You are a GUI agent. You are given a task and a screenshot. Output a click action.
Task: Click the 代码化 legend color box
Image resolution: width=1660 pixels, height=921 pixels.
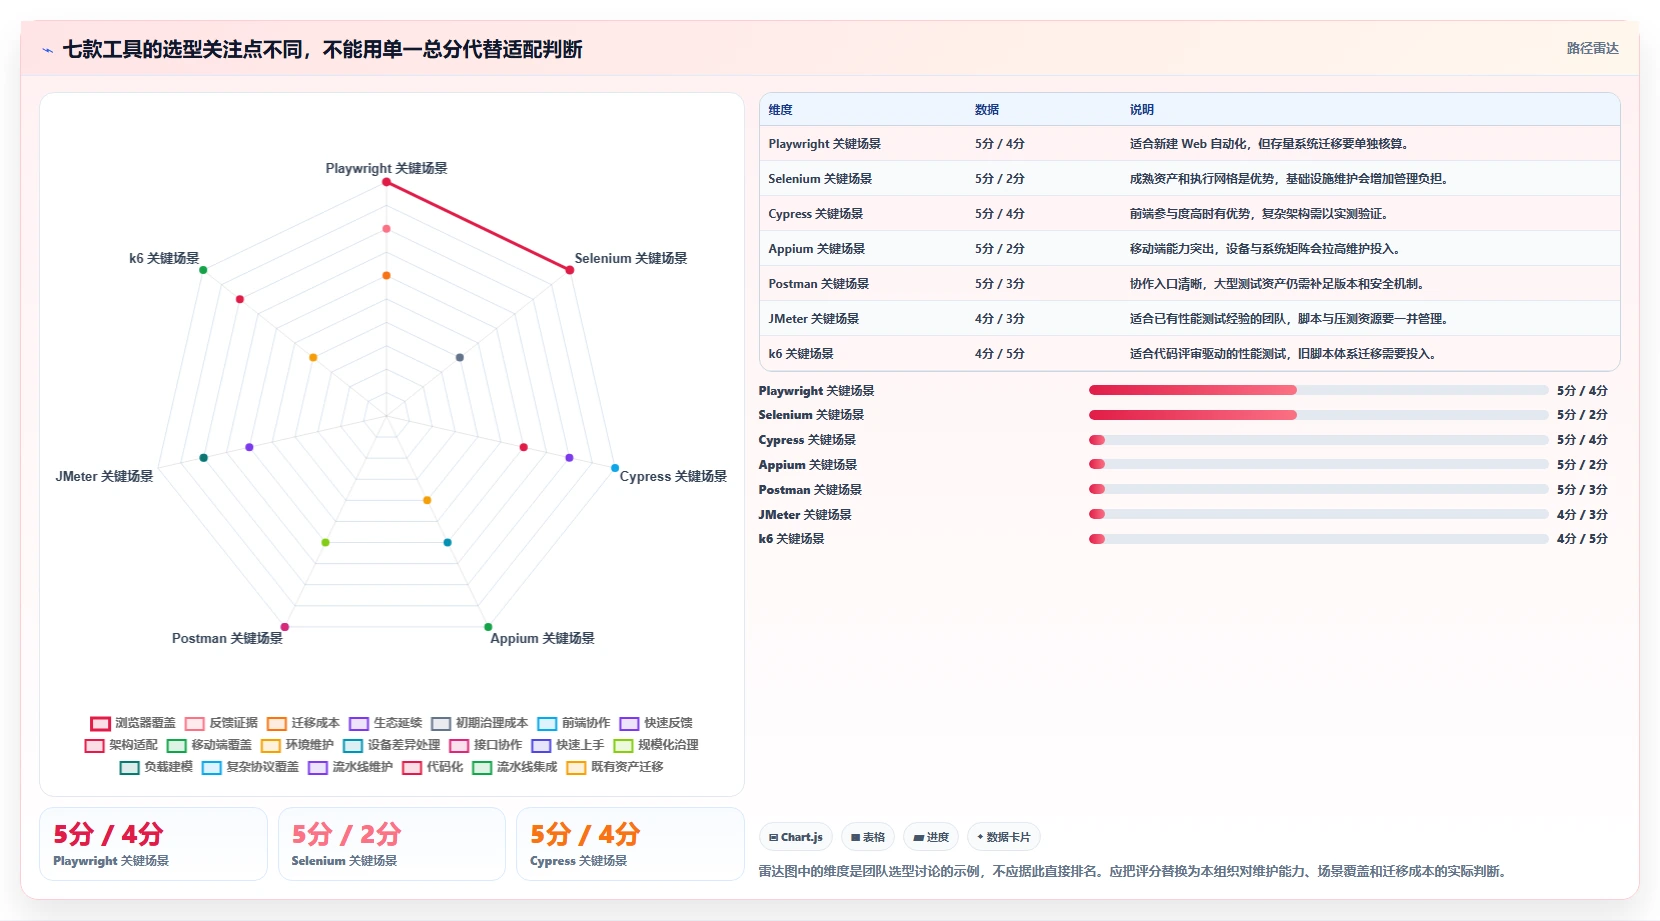click(412, 768)
